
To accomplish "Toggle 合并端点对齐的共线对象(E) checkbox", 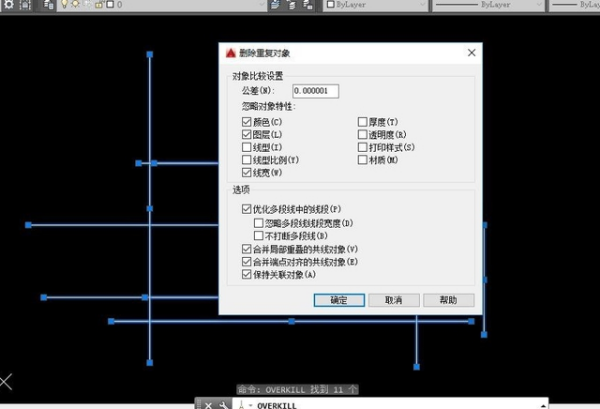I will [246, 262].
